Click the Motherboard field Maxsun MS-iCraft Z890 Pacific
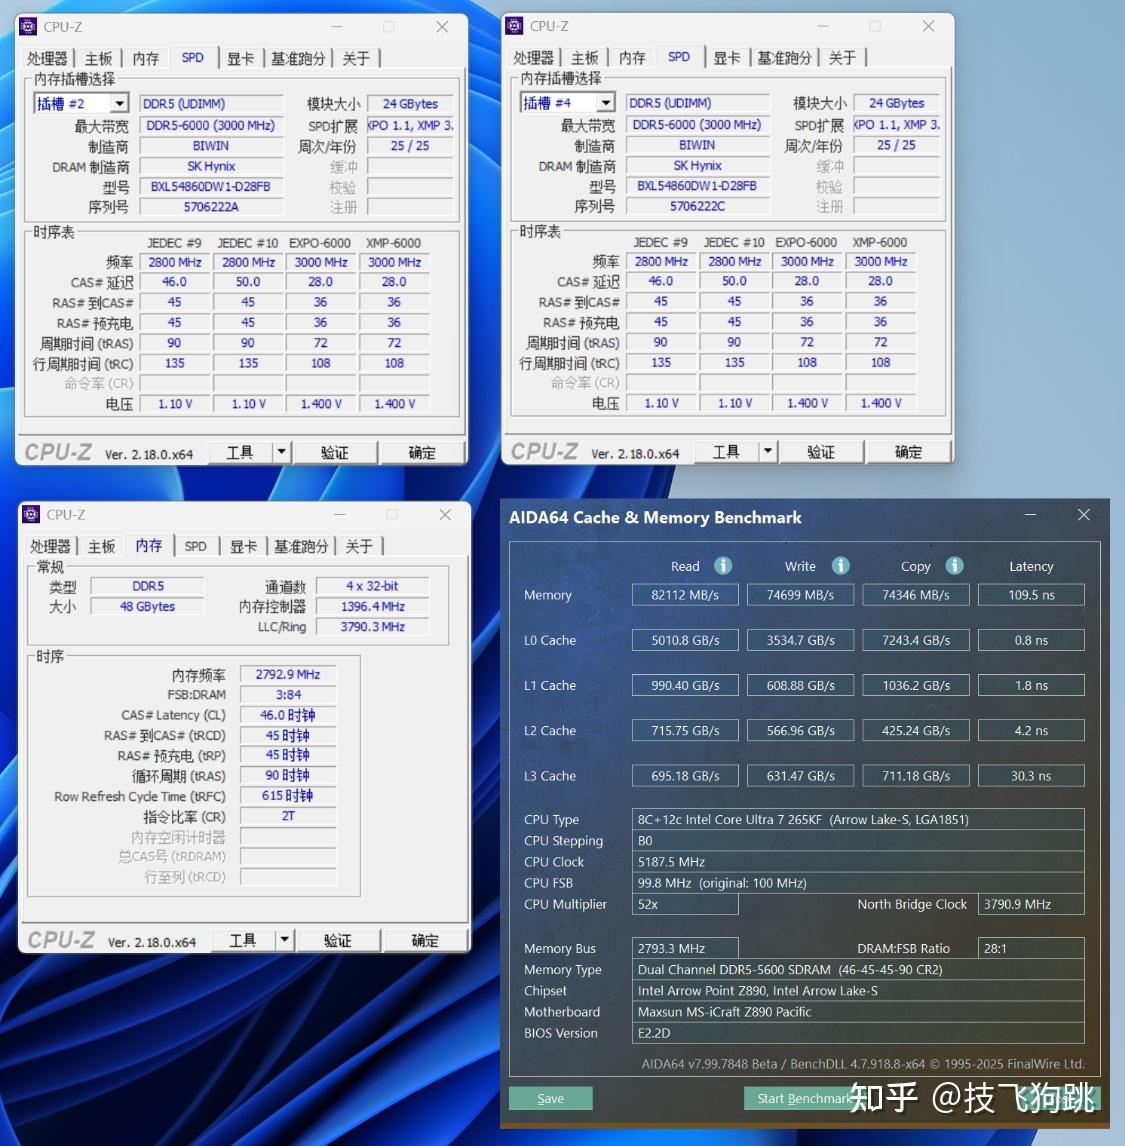 click(858, 1012)
